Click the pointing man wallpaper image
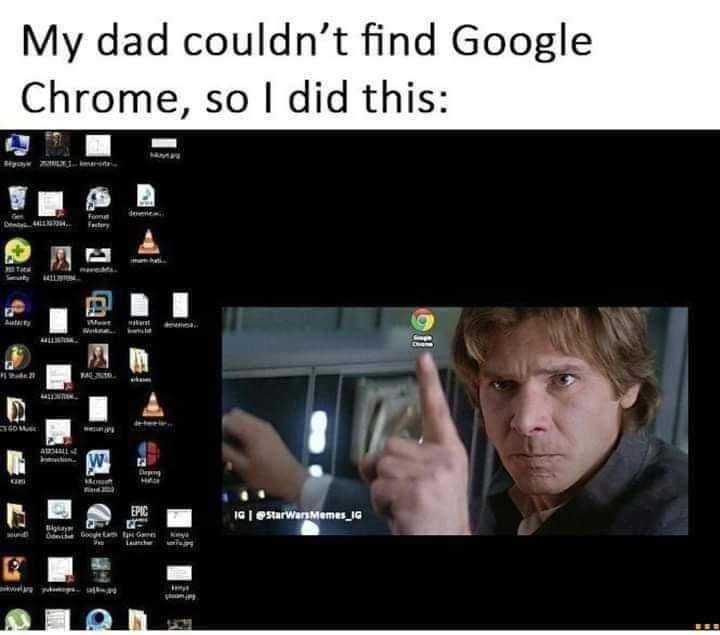 tap(455, 421)
